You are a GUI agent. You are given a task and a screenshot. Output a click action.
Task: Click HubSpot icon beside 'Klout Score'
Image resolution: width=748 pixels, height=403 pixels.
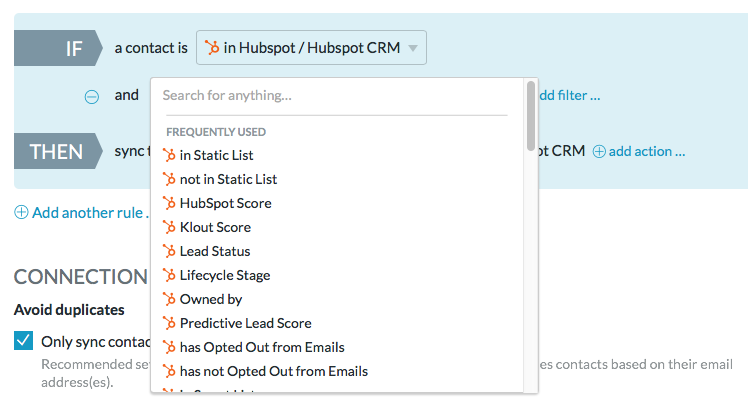click(x=169, y=227)
